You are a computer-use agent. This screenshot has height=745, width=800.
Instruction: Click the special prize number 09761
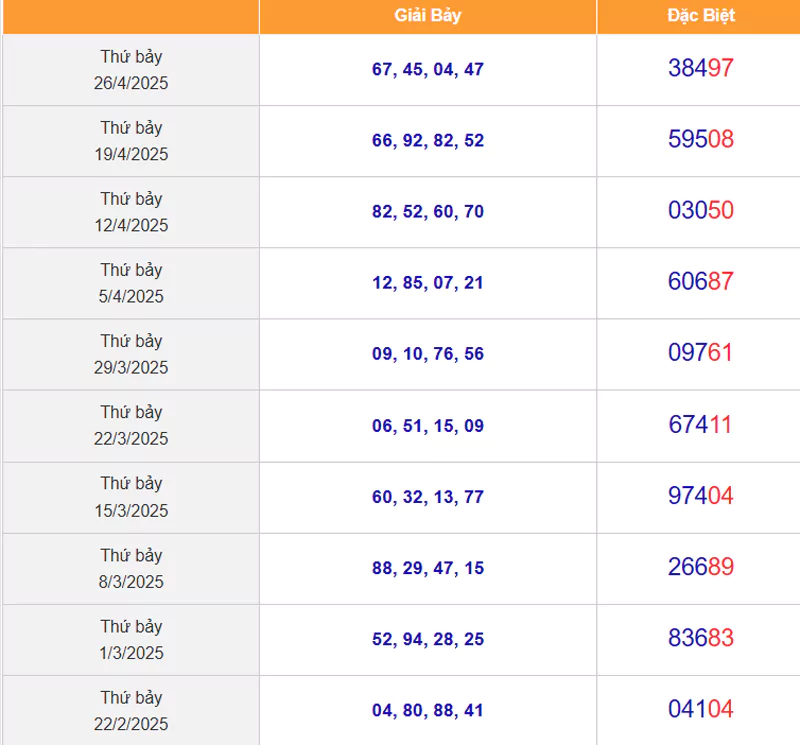(x=701, y=353)
